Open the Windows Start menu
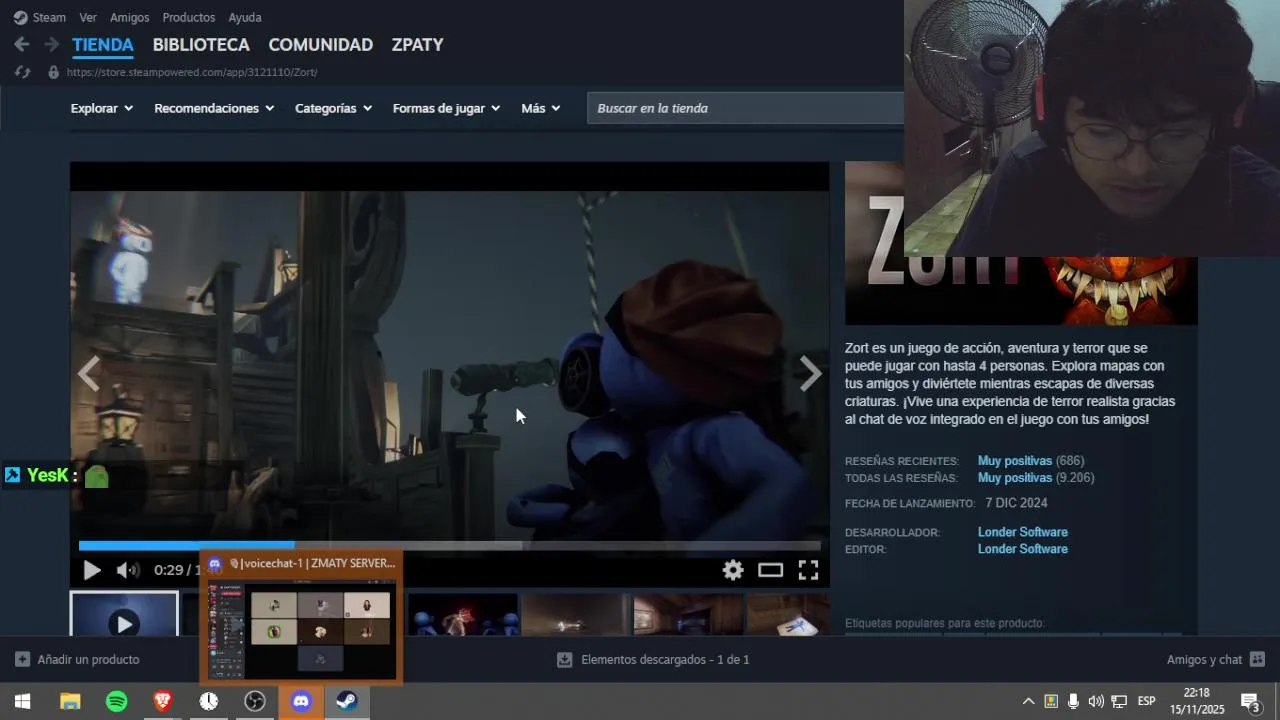 pos(22,701)
